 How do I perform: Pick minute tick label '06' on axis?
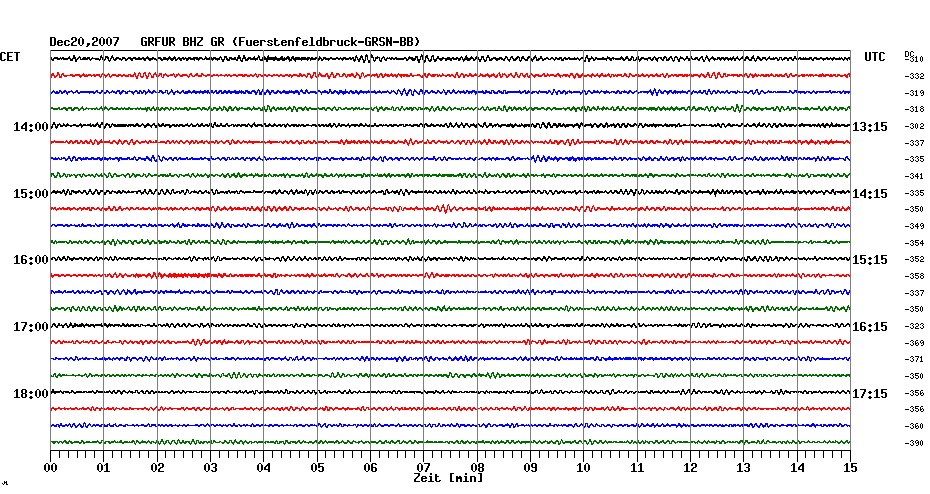click(371, 468)
